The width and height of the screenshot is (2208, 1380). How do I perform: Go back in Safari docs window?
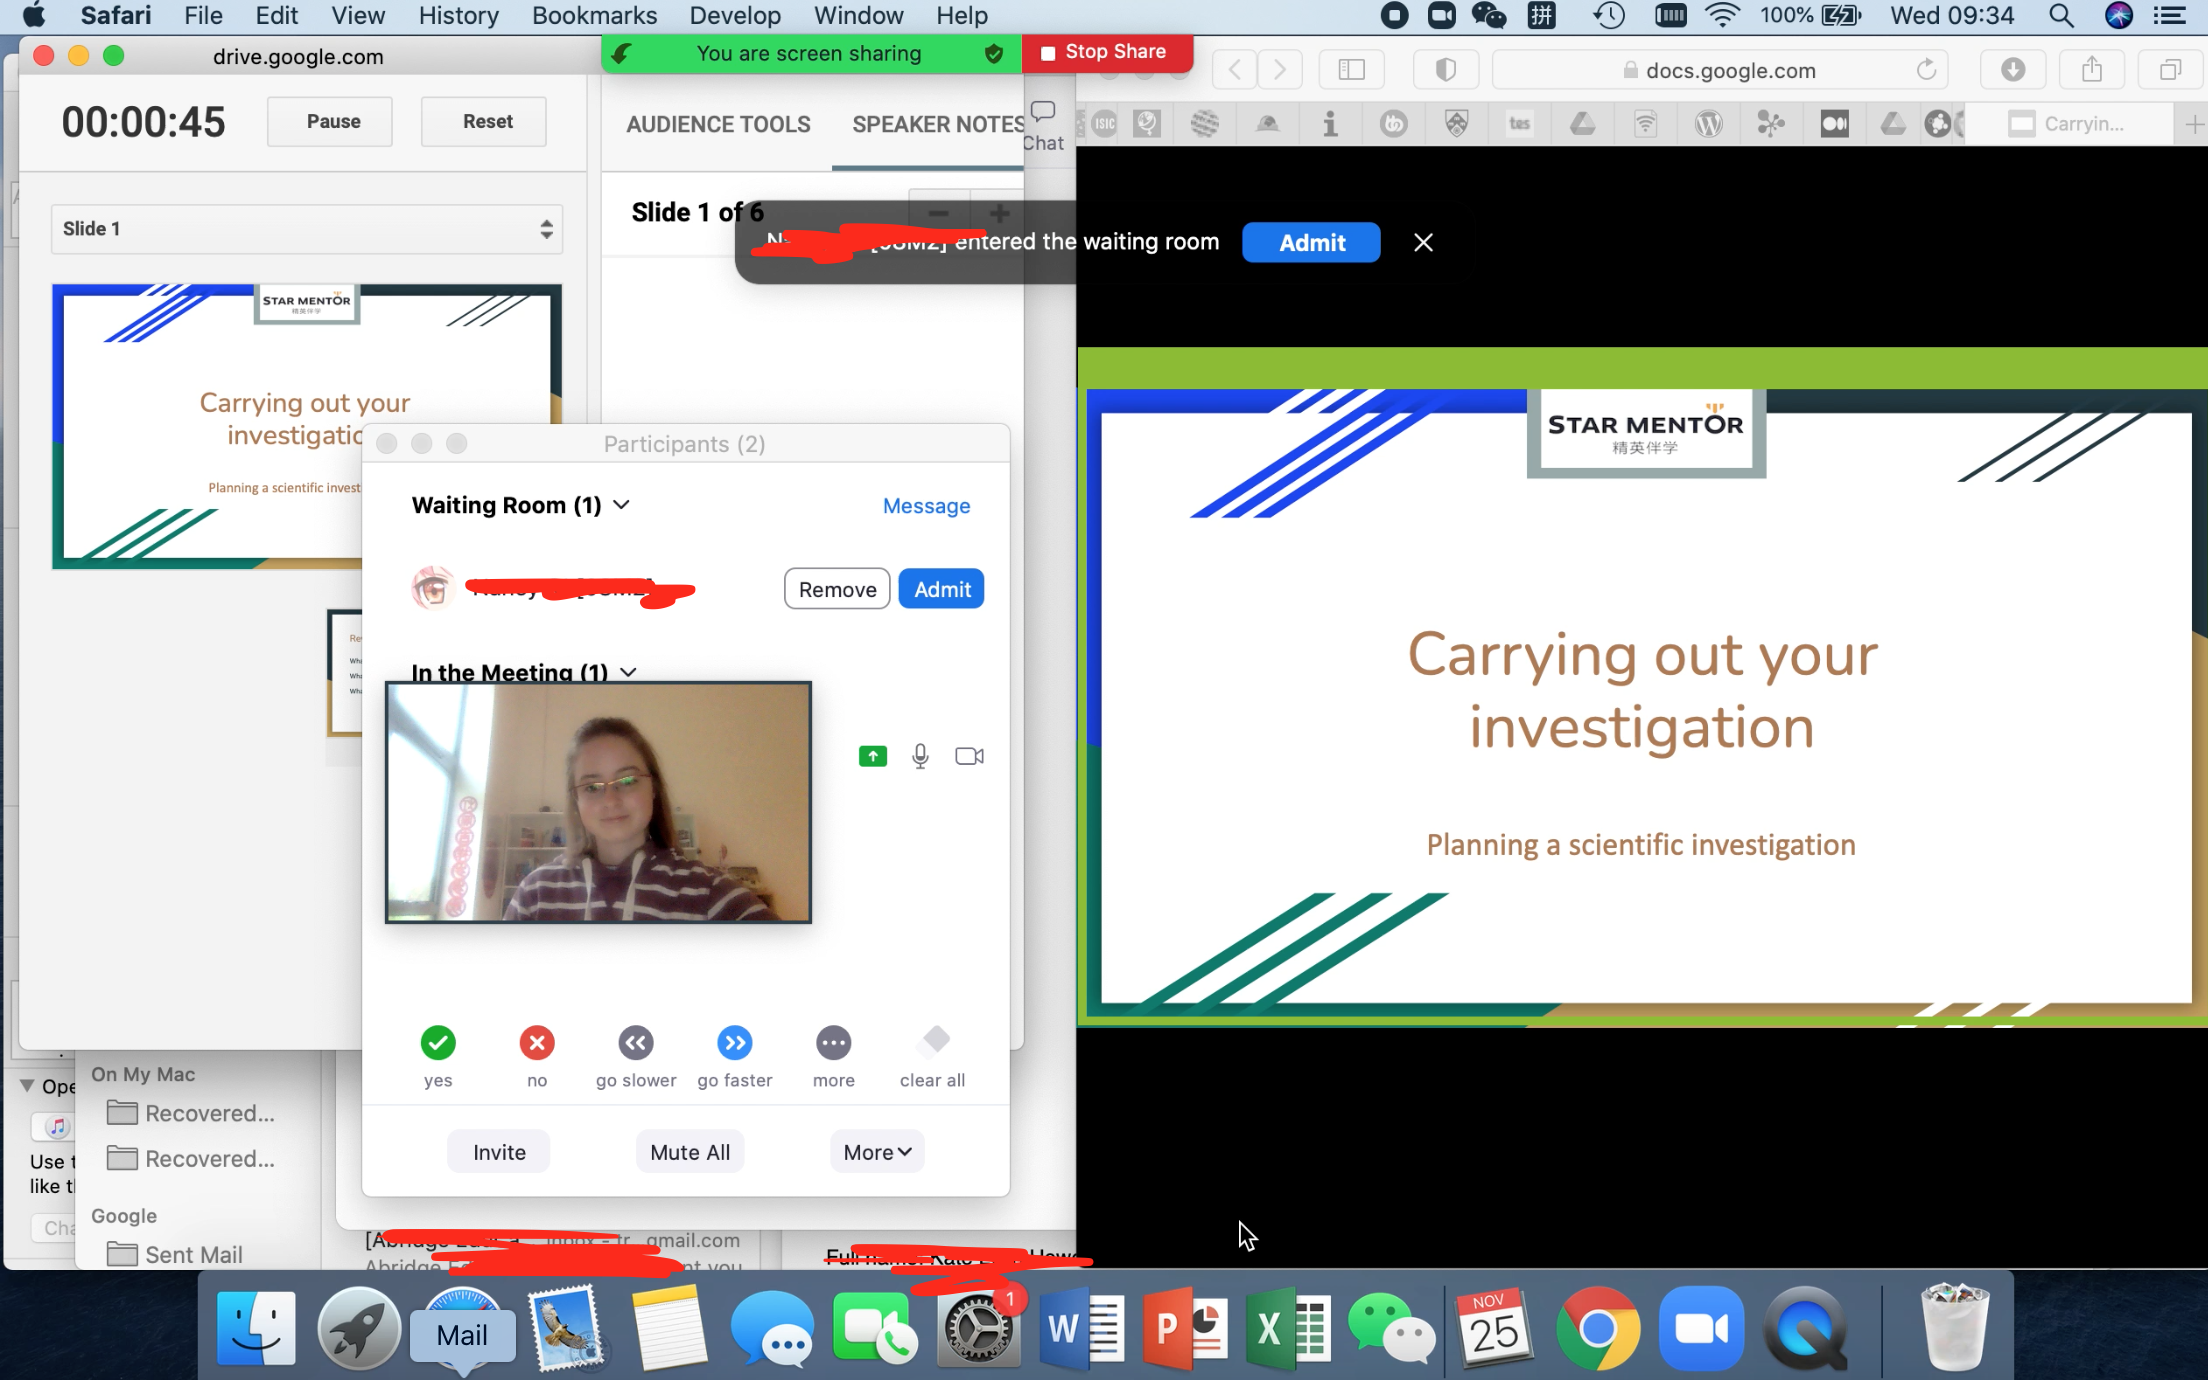1235,70
